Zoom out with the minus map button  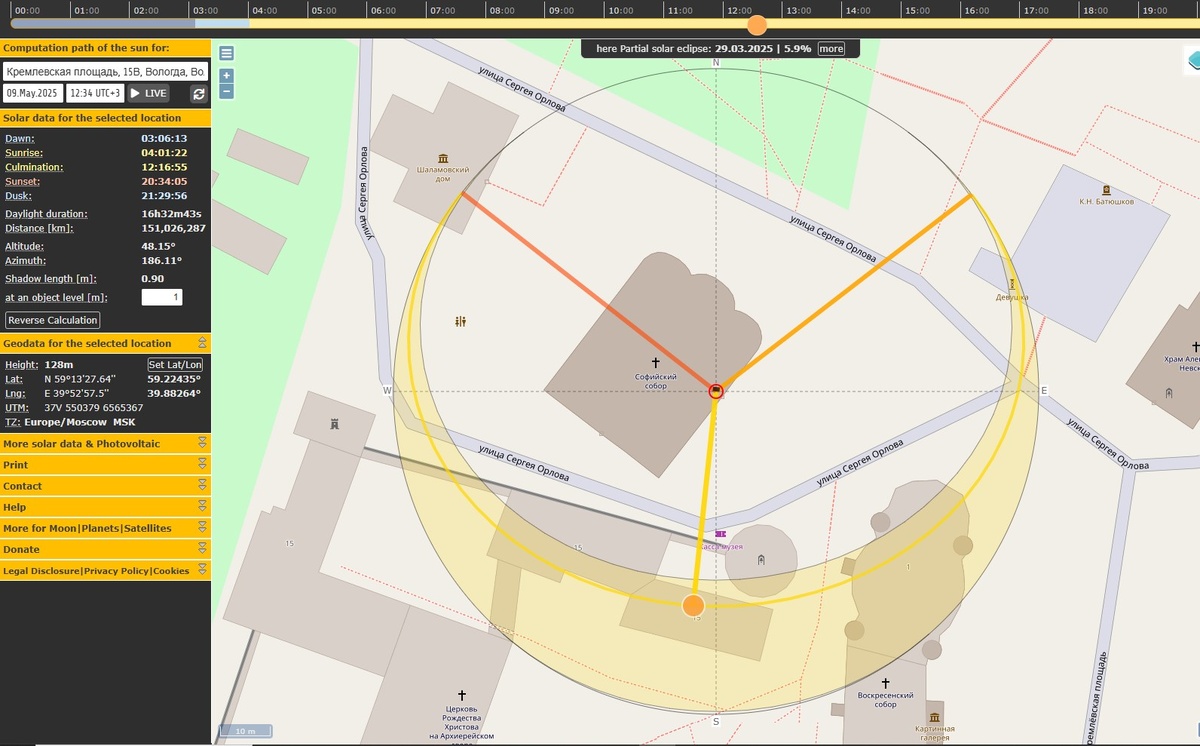[x=227, y=91]
